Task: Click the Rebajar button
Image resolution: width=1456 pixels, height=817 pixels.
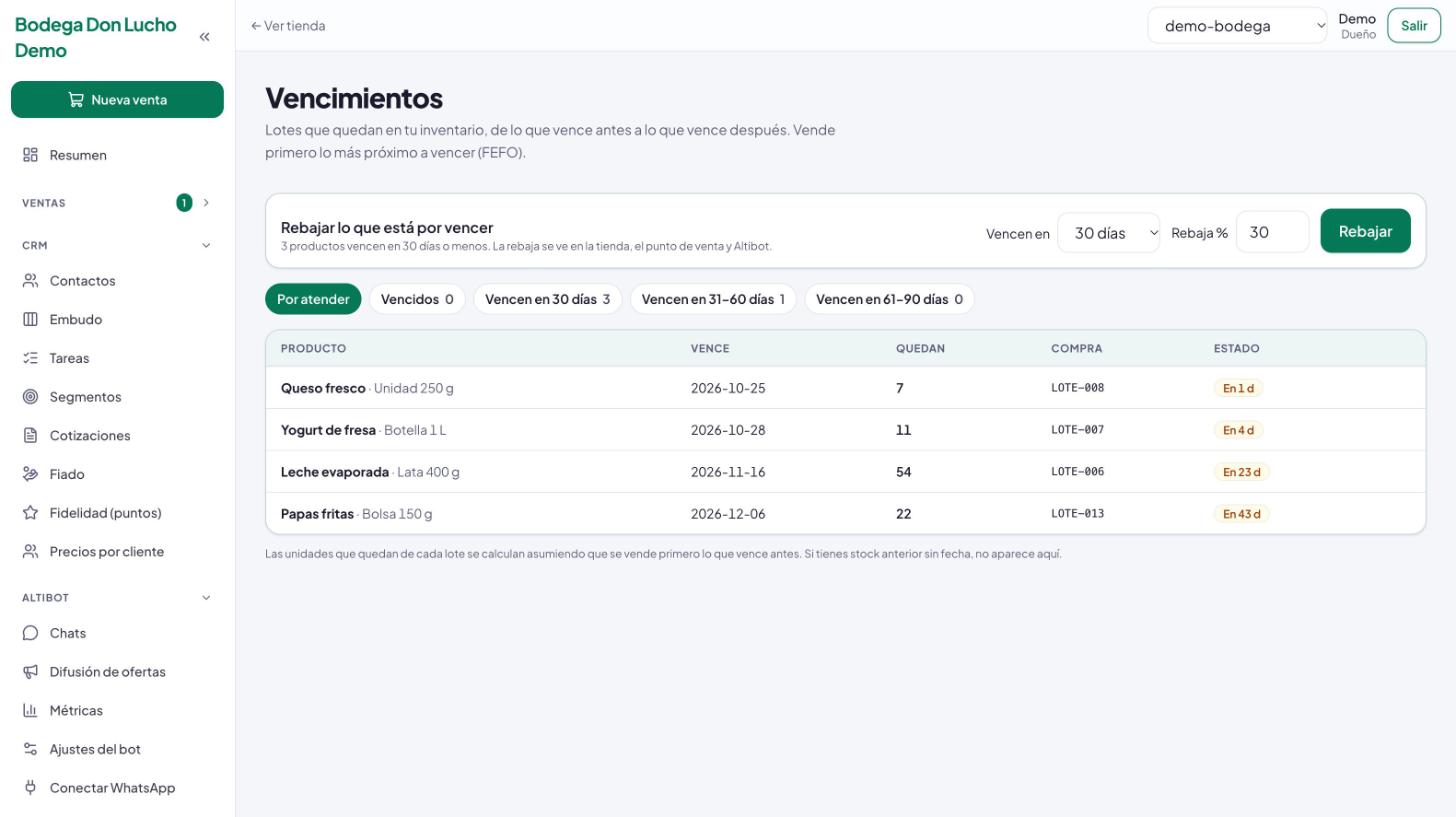Action: [1365, 231]
